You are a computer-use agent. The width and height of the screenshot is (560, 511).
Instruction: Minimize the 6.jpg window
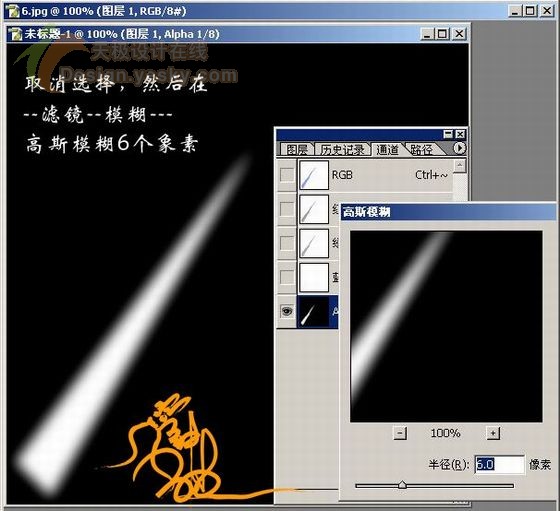pos(515,11)
